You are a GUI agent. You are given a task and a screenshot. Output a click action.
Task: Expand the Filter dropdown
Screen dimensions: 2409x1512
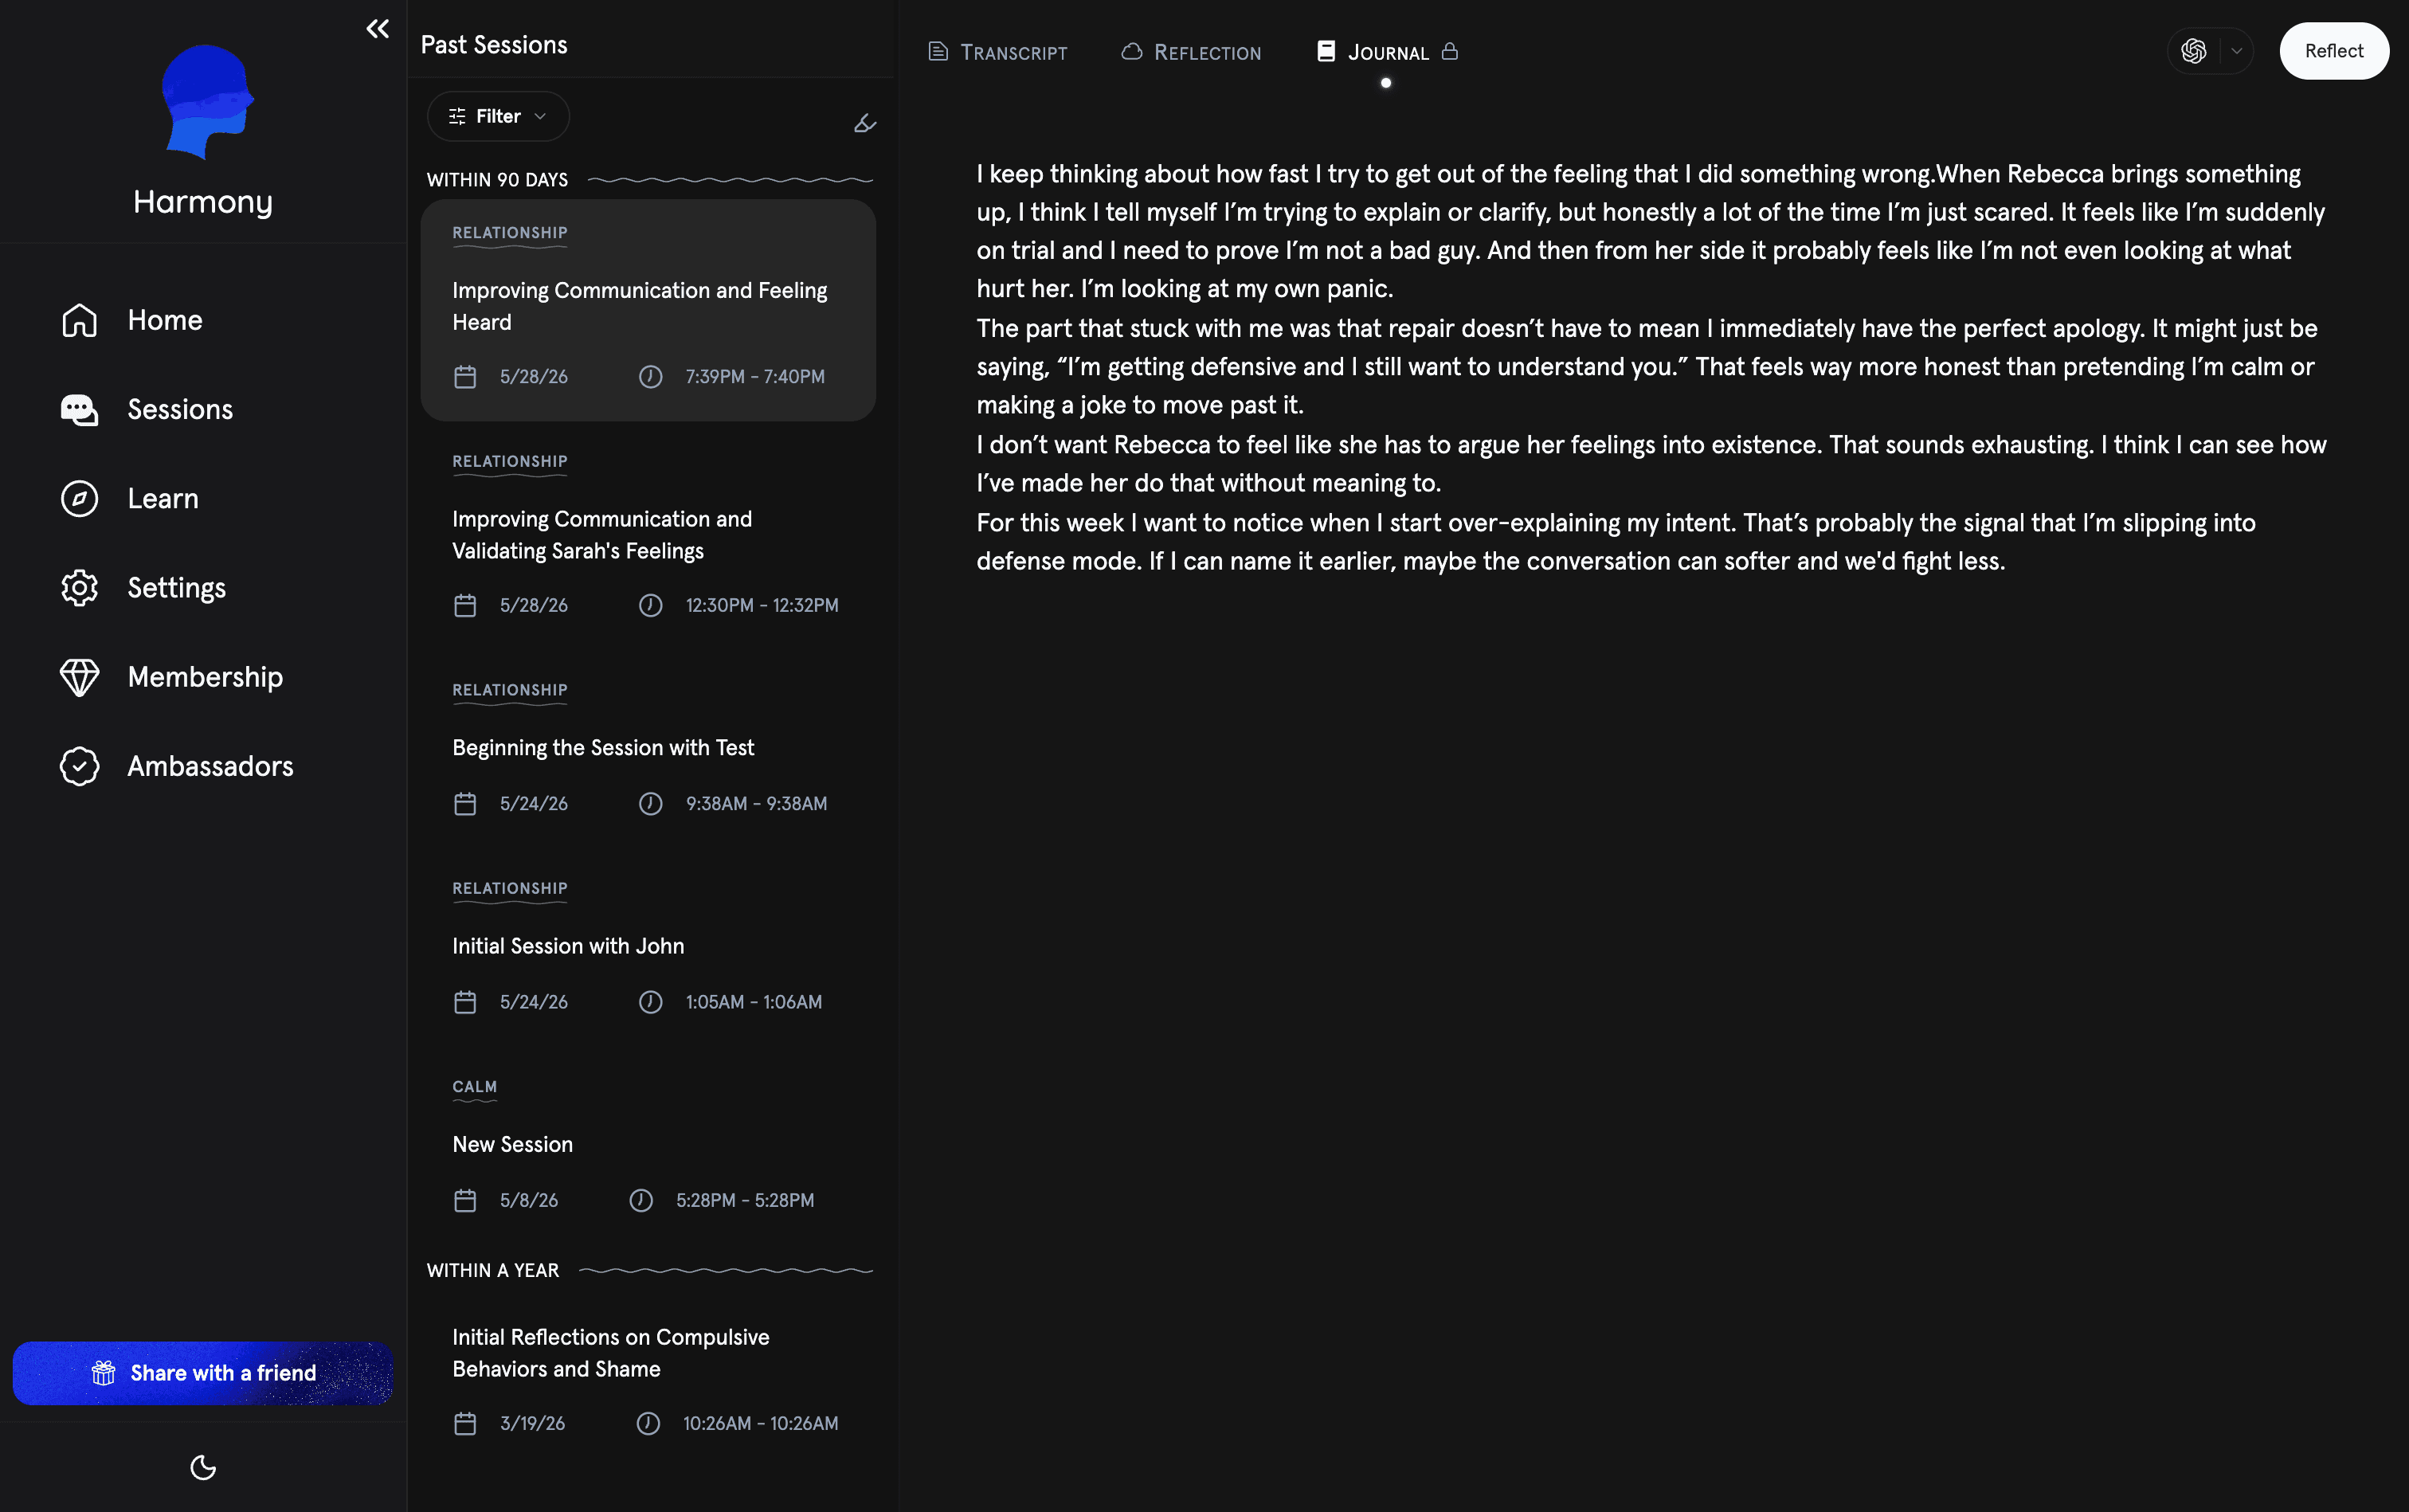click(x=498, y=117)
